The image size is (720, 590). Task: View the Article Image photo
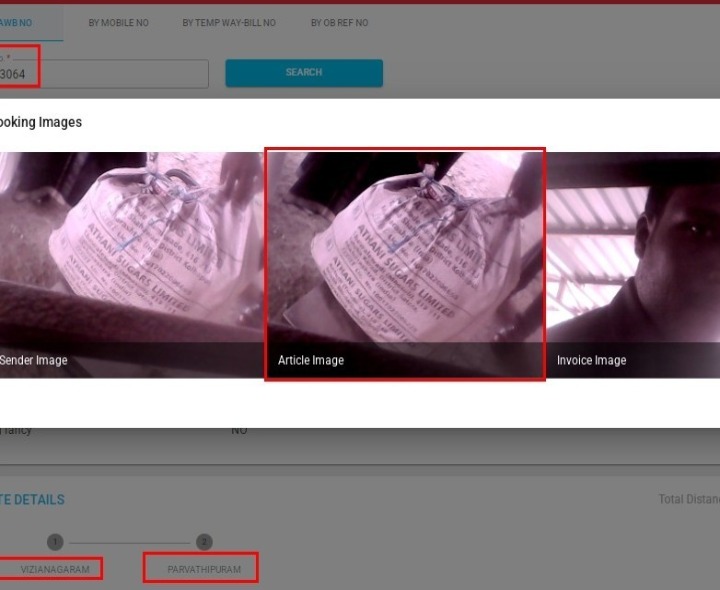[405, 250]
